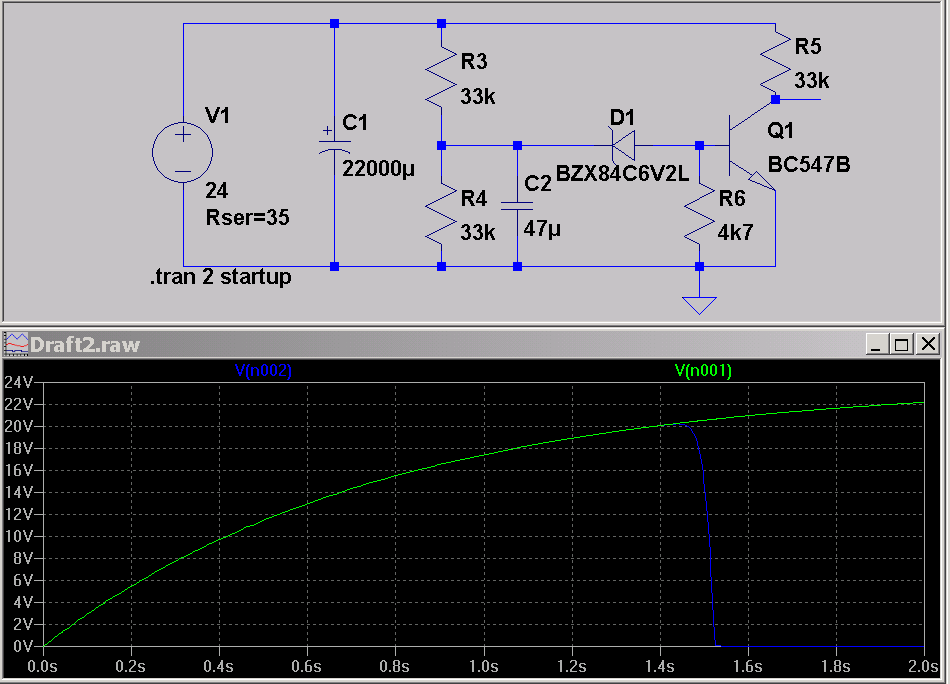The height and width of the screenshot is (684, 950).
Task: Click the .tran 2 startup directive
Action: [x=221, y=277]
